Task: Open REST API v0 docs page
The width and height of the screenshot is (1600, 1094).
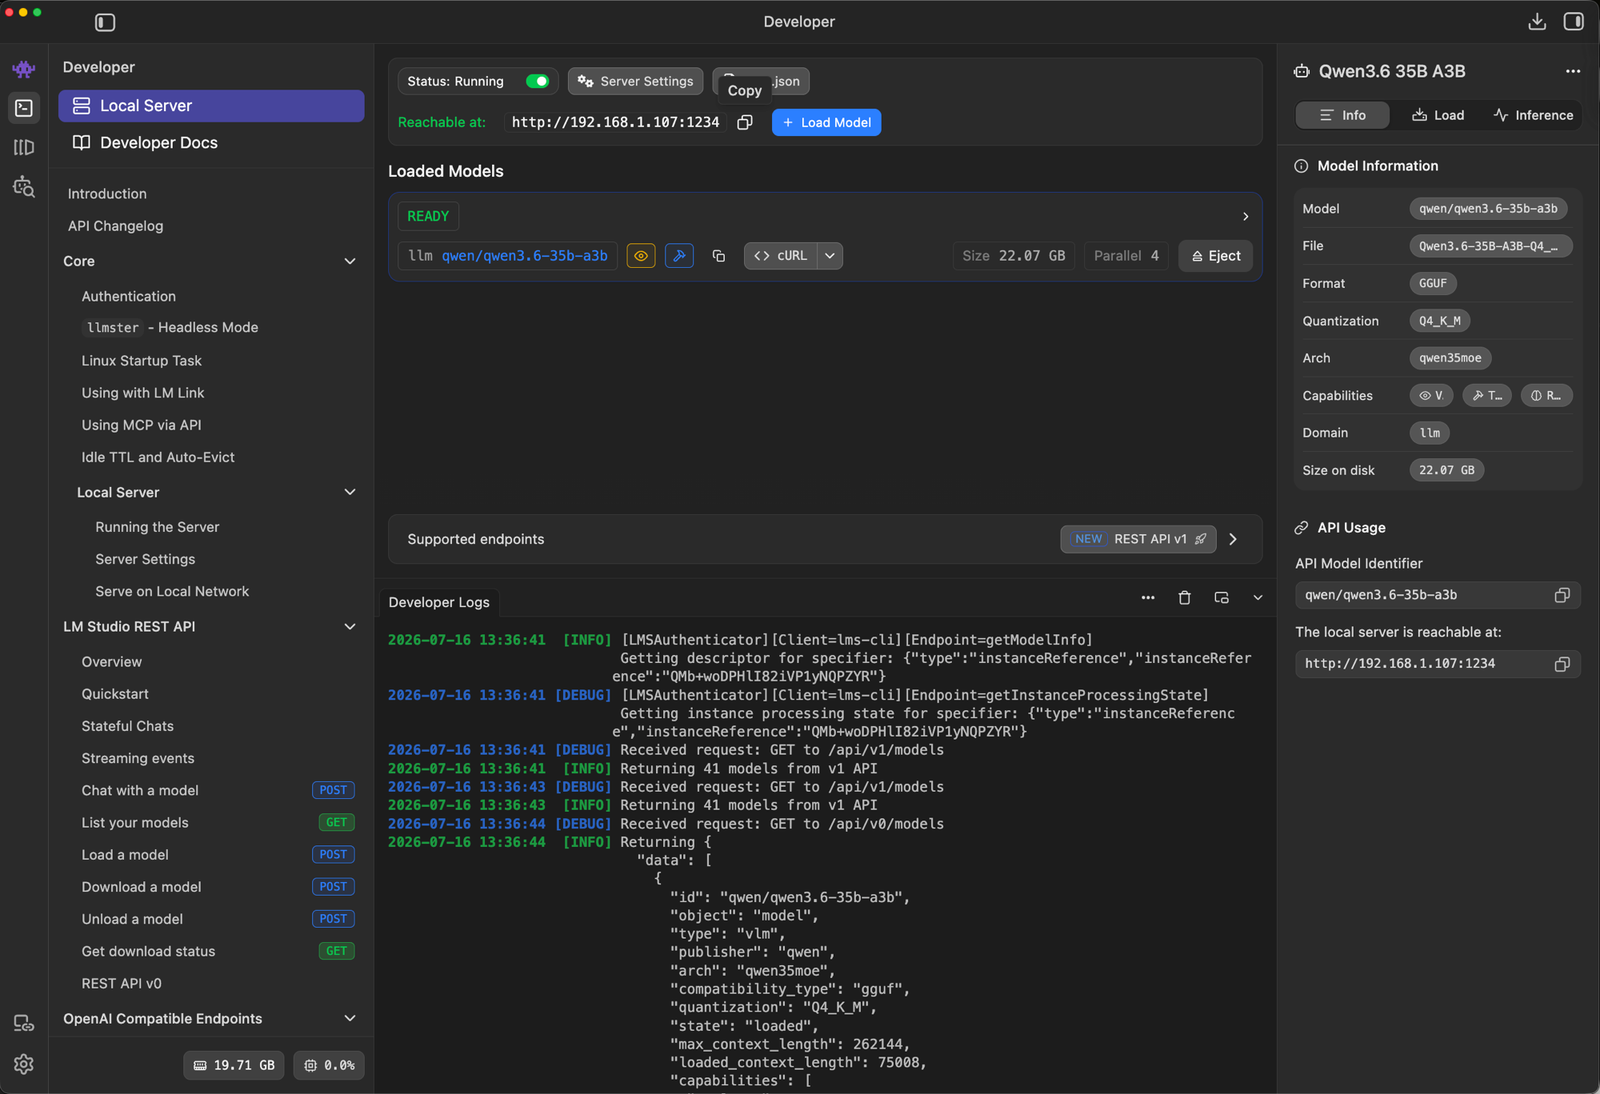Action: [x=121, y=983]
